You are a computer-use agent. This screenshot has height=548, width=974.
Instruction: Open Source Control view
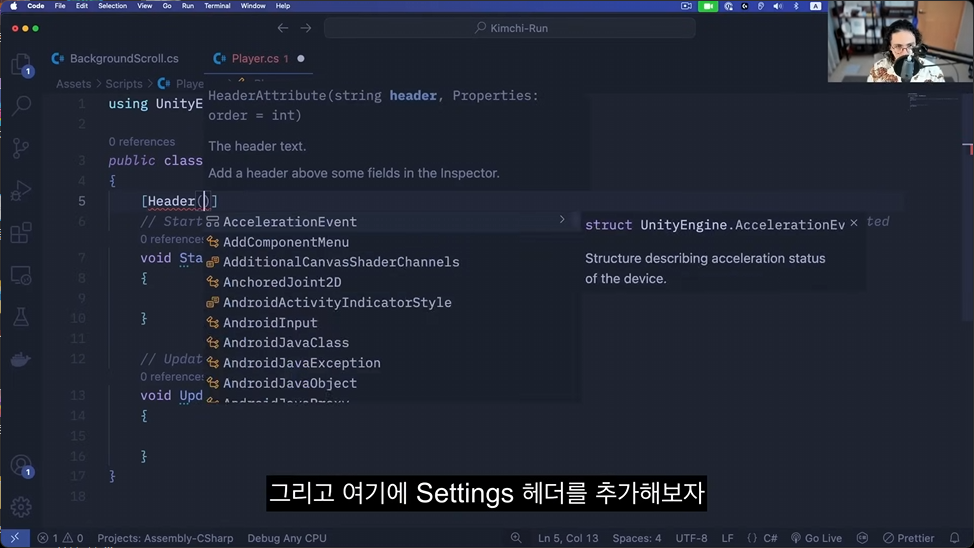(21, 148)
